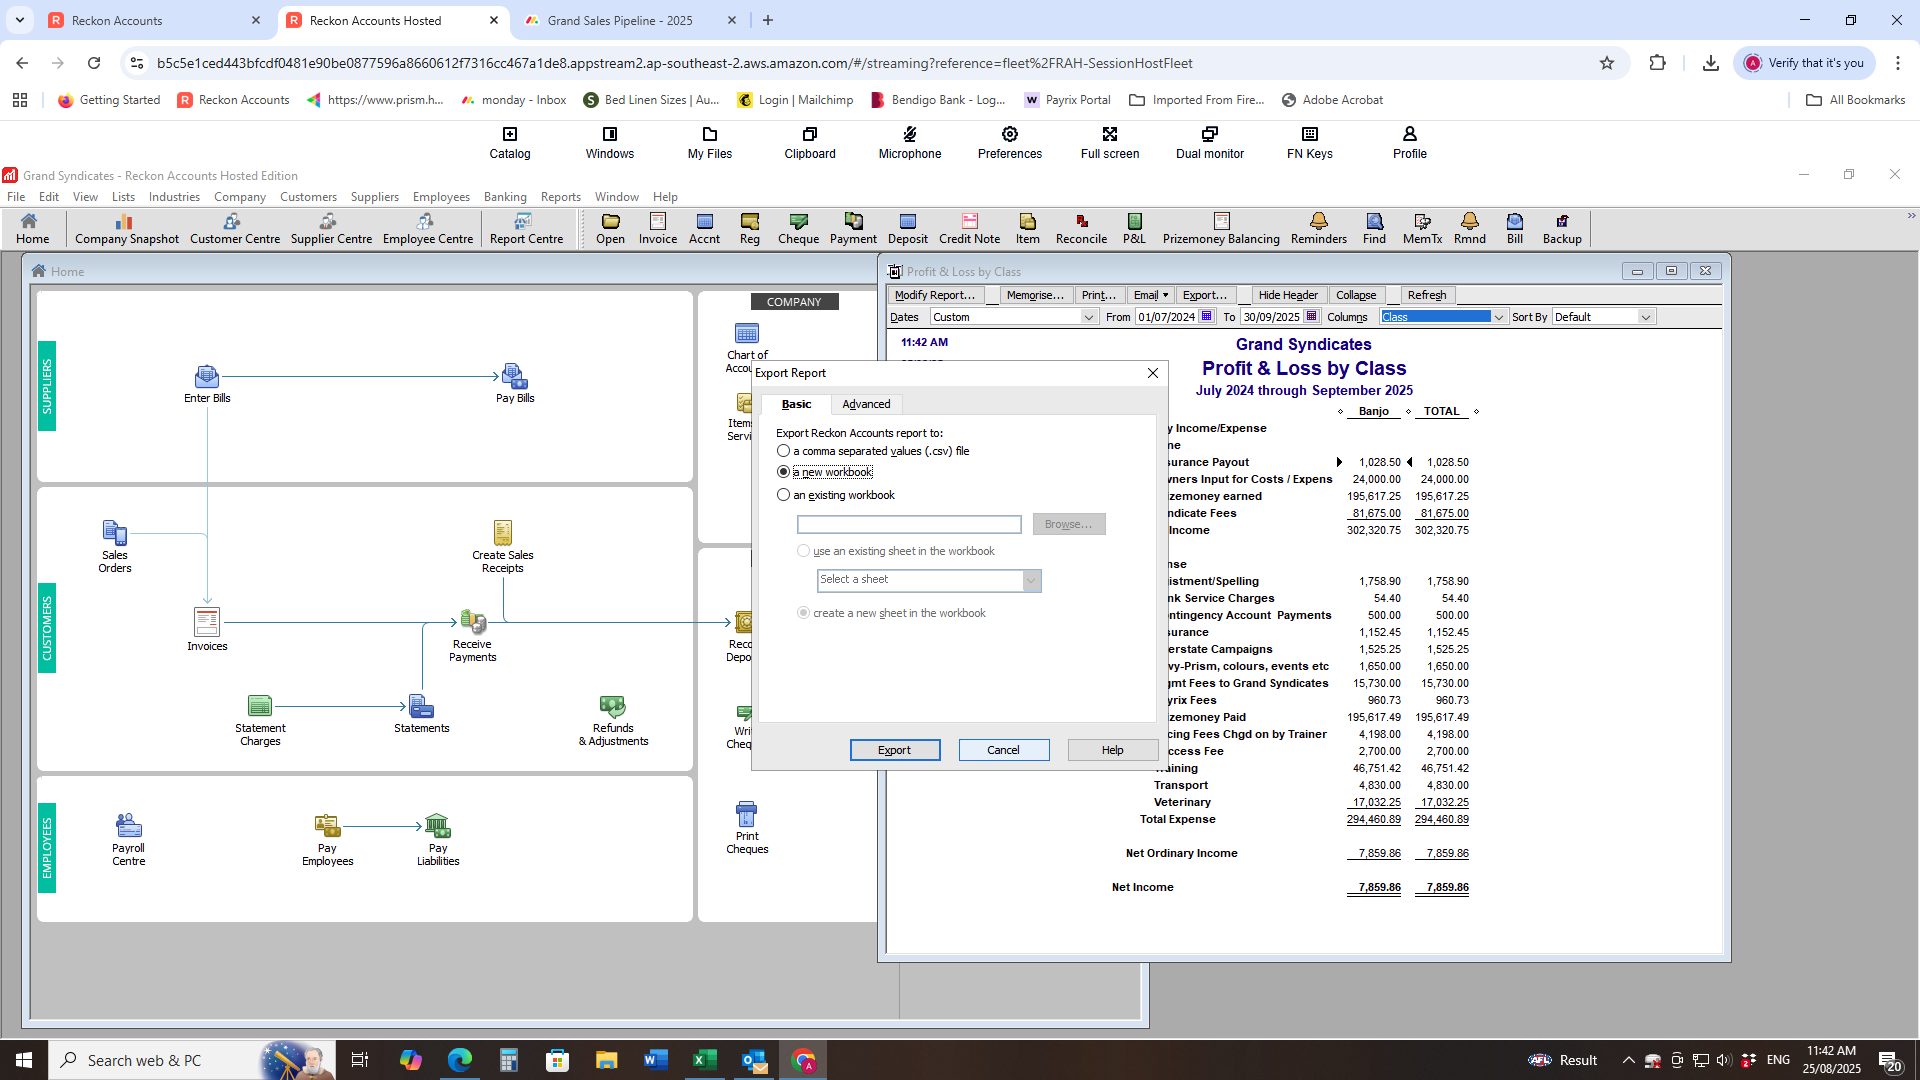Open Employee Centre toolbar icon
The height and width of the screenshot is (1080, 1920).
pyautogui.click(x=427, y=228)
